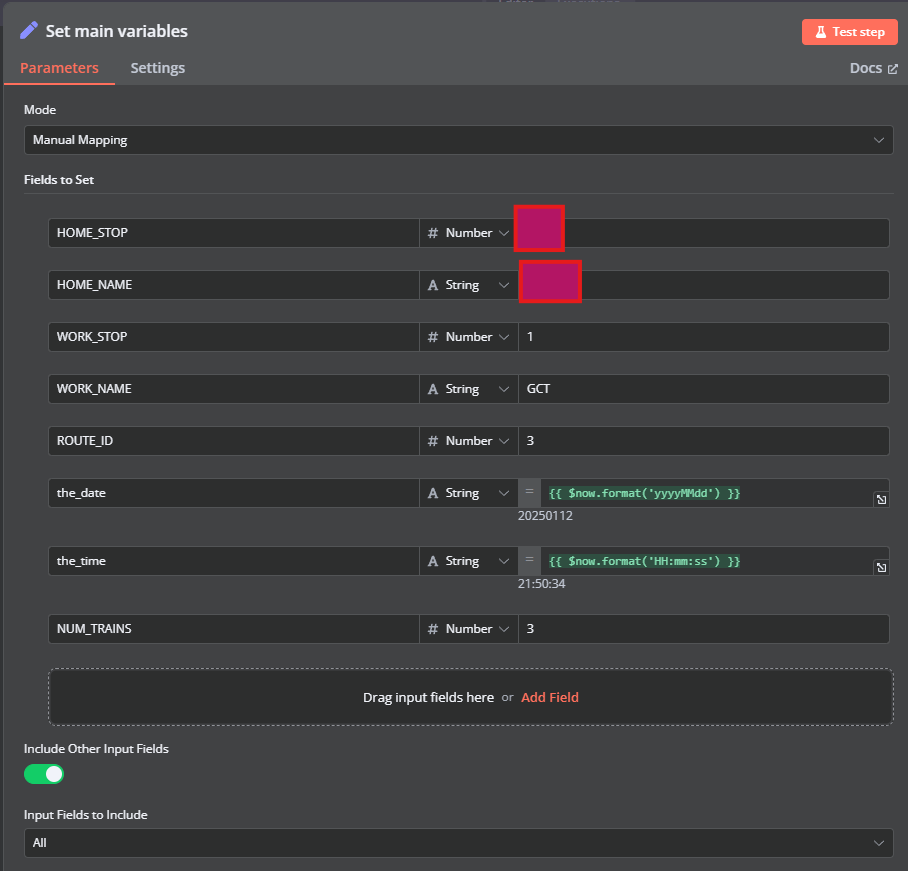908x871 pixels.
Task: Open expression editor for the_time field
Action: 881,567
